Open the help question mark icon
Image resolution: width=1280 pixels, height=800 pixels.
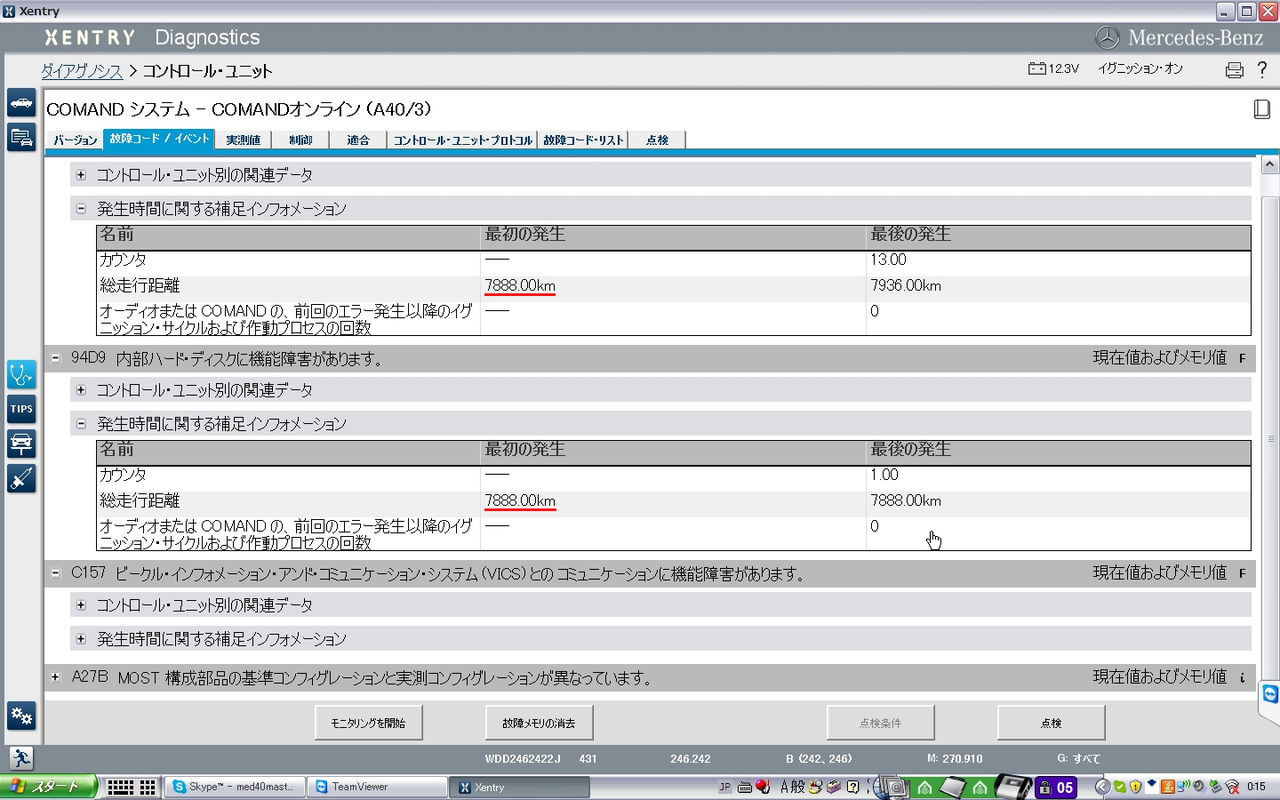click(1262, 69)
